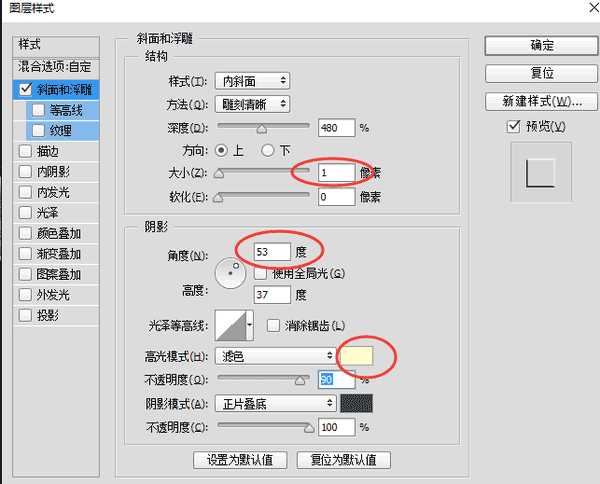Click the 新建样式(W)... button

point(541,101)
